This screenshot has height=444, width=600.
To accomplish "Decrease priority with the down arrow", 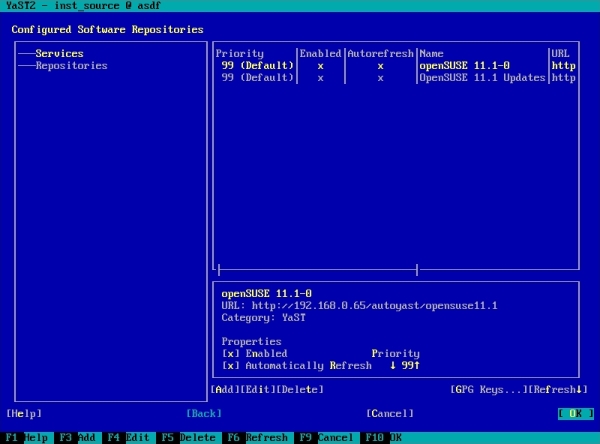I will pyautogui.click(x=393, y=366).
